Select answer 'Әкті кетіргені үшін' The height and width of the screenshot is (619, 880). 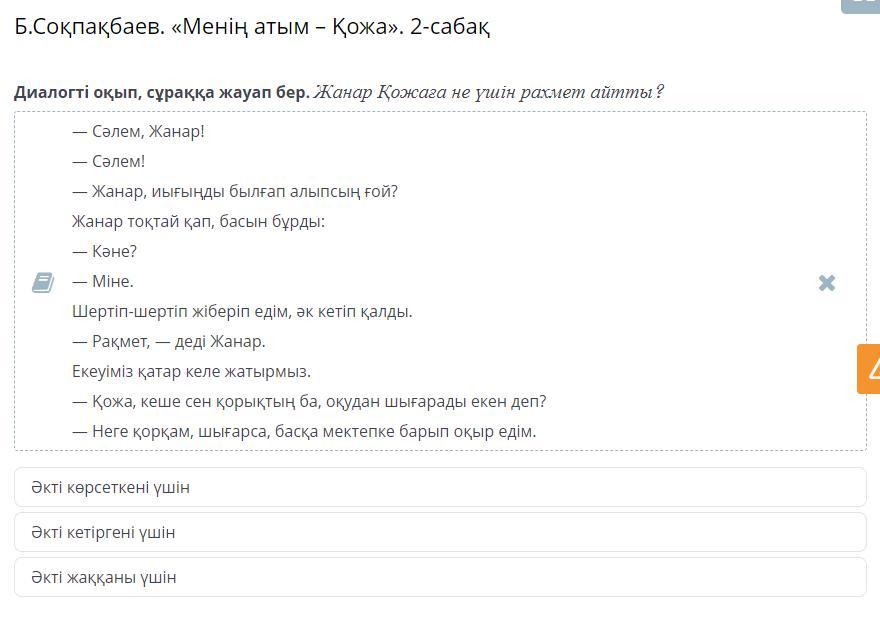pyautogui.click(x=440, y=532)
